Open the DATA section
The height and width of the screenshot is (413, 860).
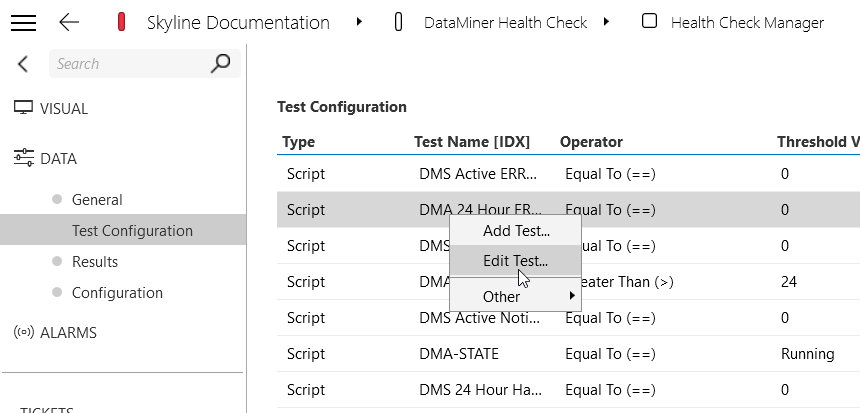coord(58,159)
